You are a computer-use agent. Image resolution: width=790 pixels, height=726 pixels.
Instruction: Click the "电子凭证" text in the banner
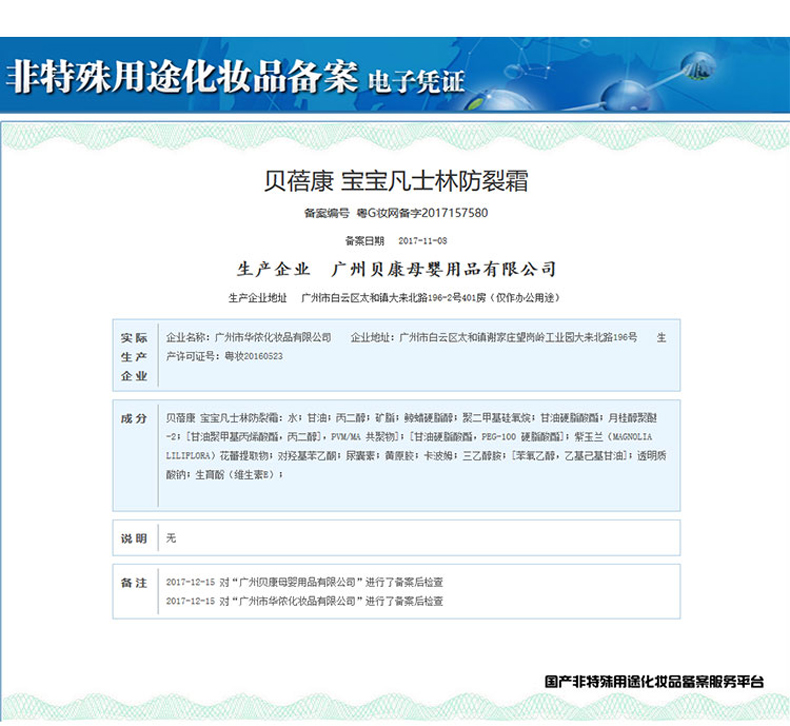(416, 82)
